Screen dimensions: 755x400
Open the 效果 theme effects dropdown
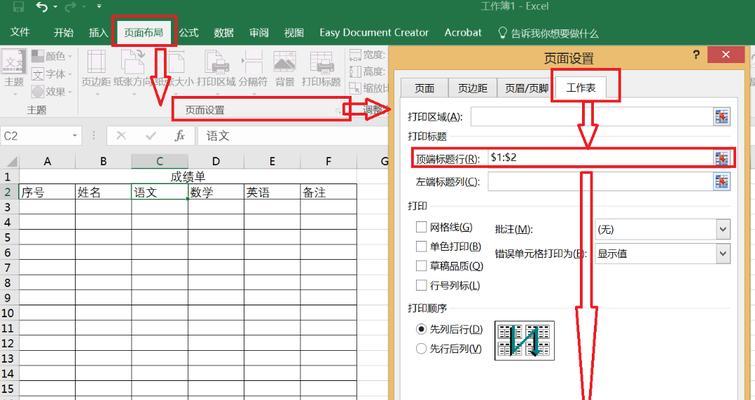[52, 91]
